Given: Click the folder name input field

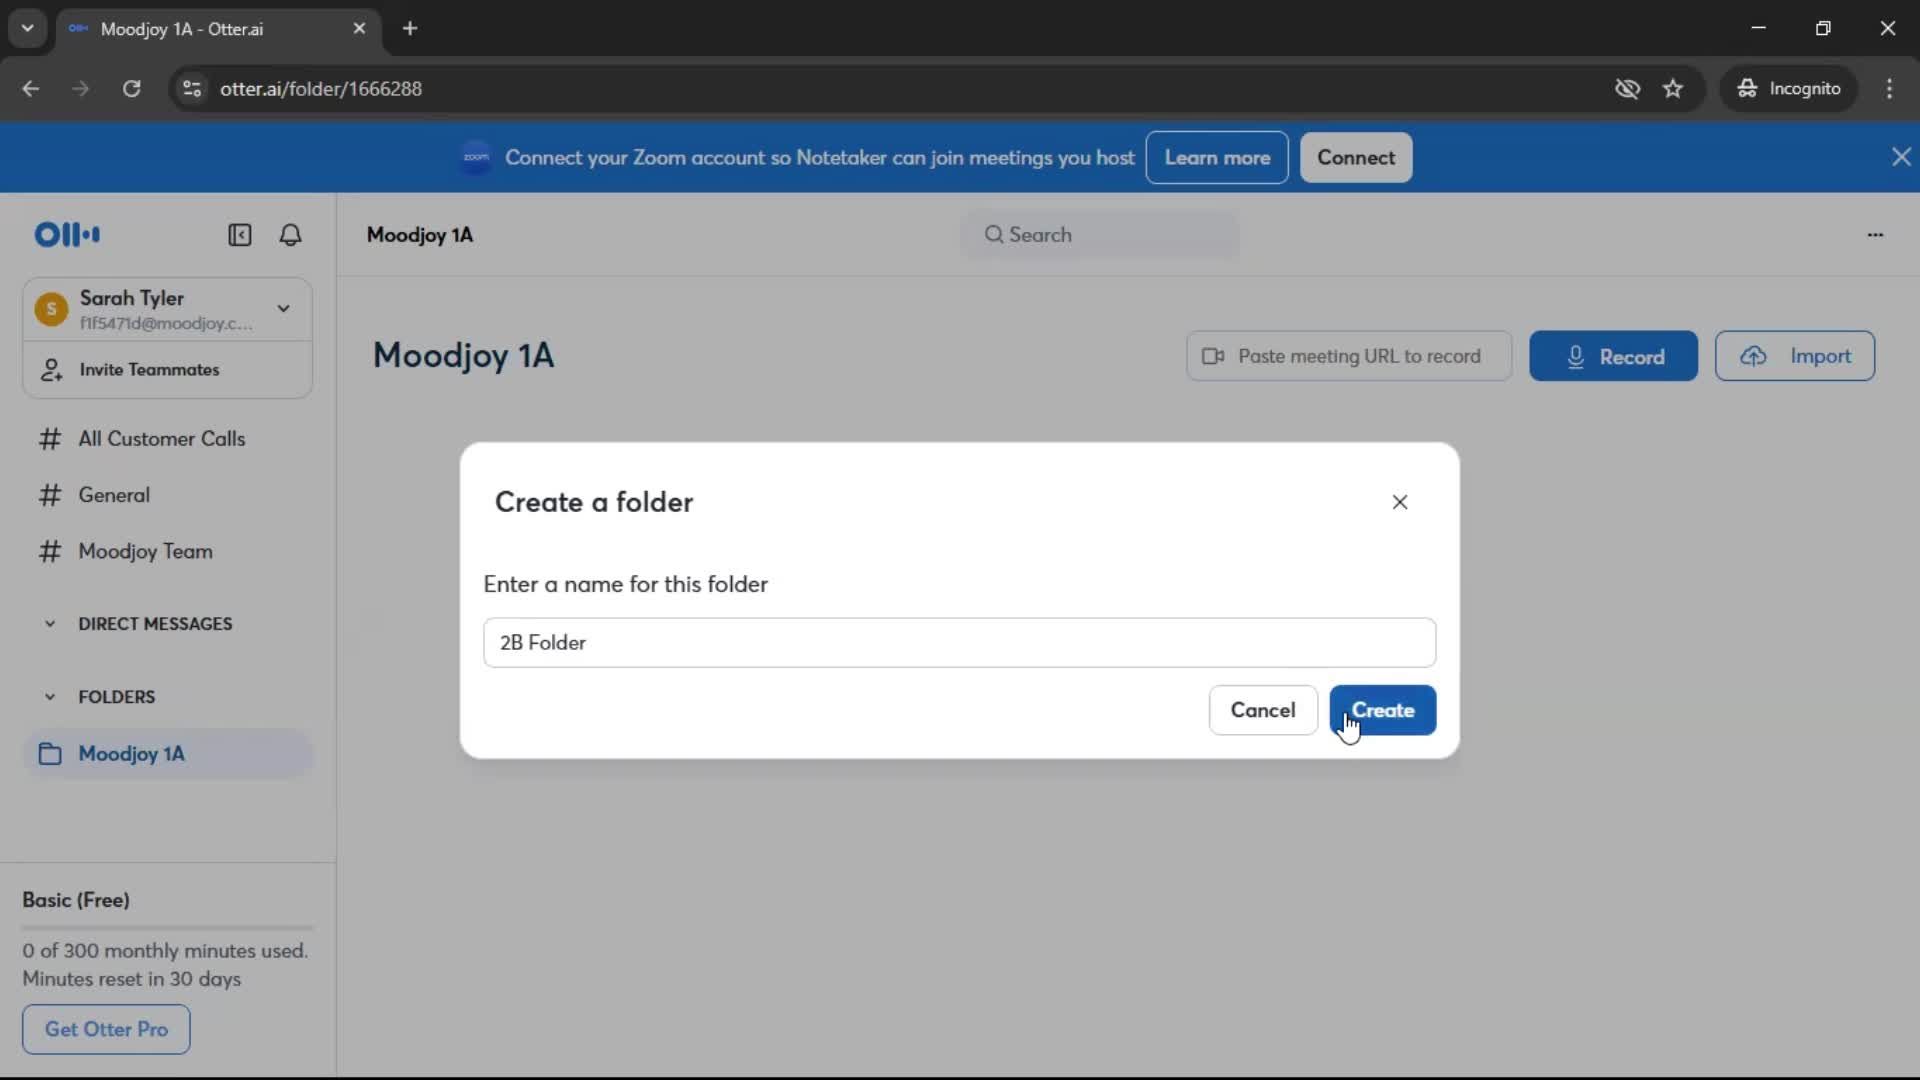Looking at the screenshot, I should point(959,643).
